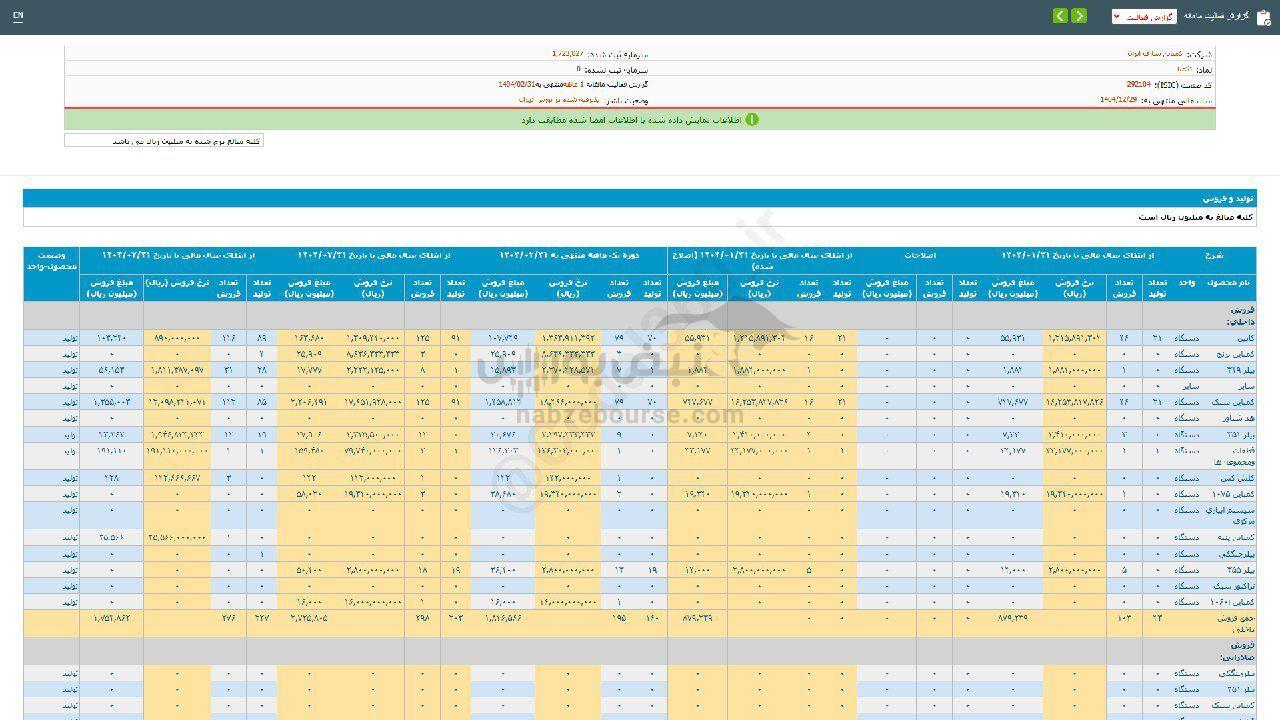Open the report type dropdown
The height and width of the screenshot is (720, 1280).
click(x=1144, y=17)
